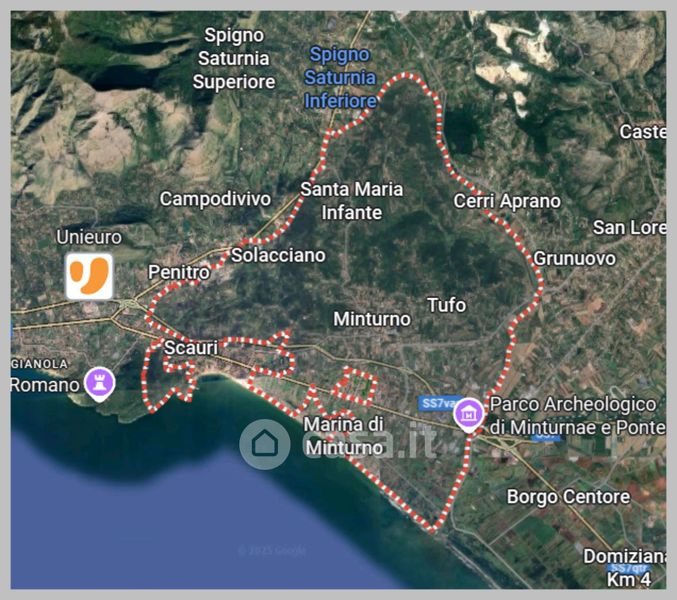Image resolution: width=677 pixels, height=600 pixels.
Task: Click the Unieuro orange store icon
Action: coord(89,276)
